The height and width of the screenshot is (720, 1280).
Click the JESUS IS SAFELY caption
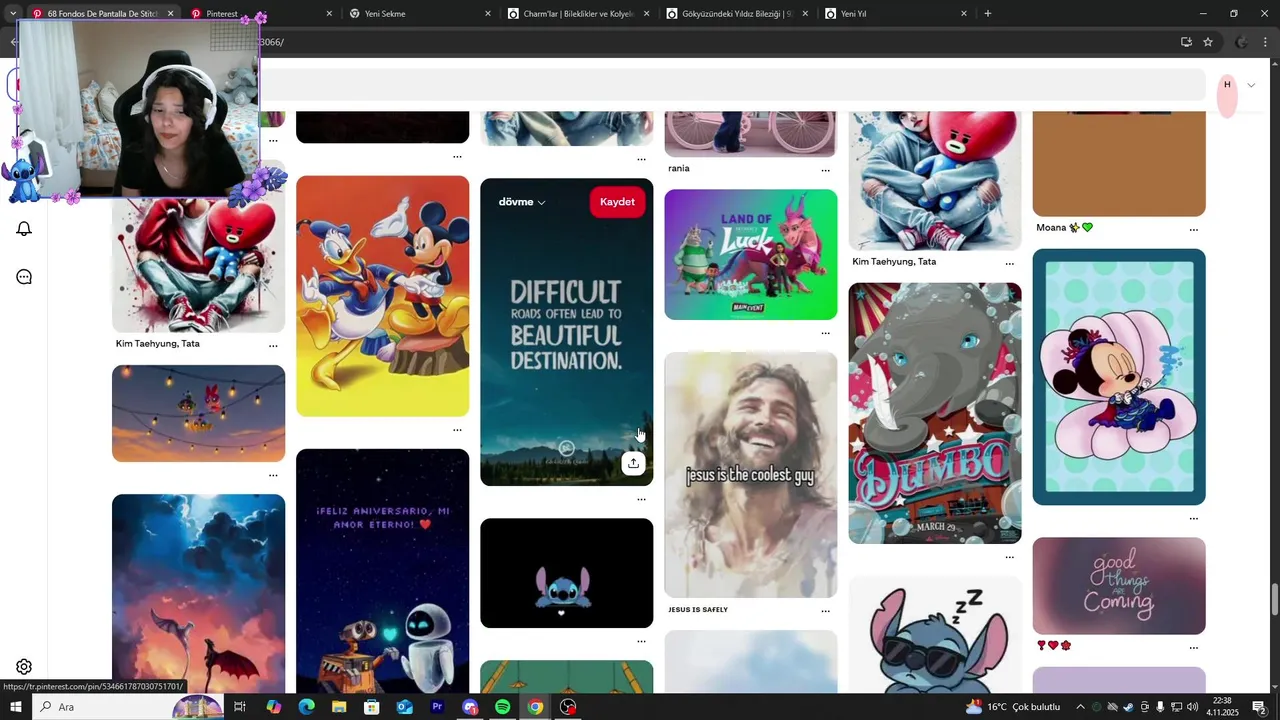coord(698,609)
